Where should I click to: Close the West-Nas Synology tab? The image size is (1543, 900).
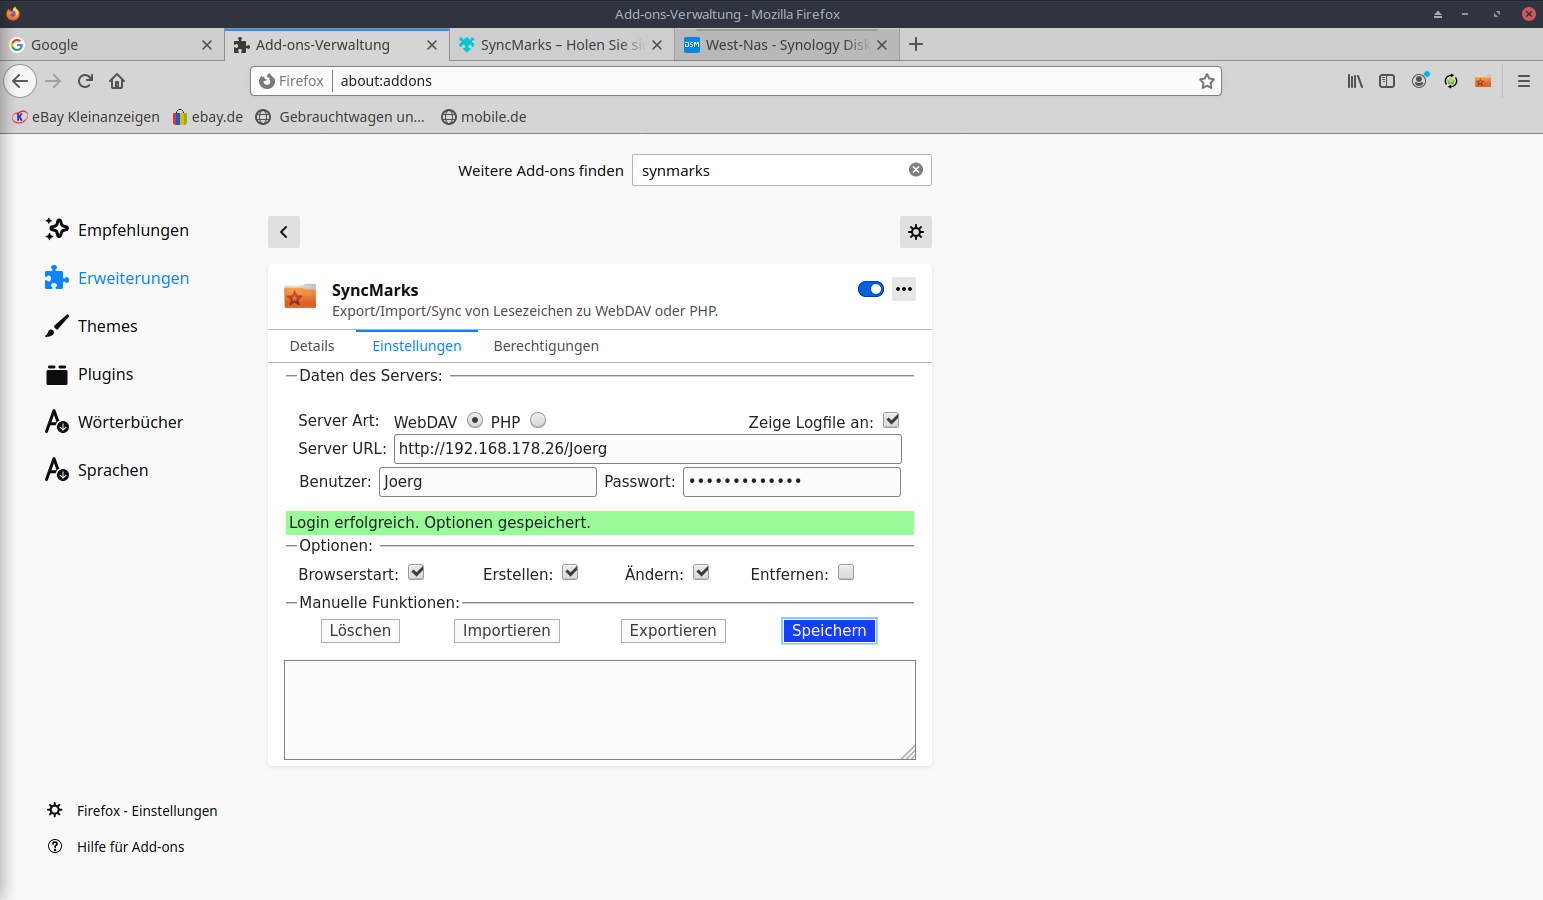882,45
